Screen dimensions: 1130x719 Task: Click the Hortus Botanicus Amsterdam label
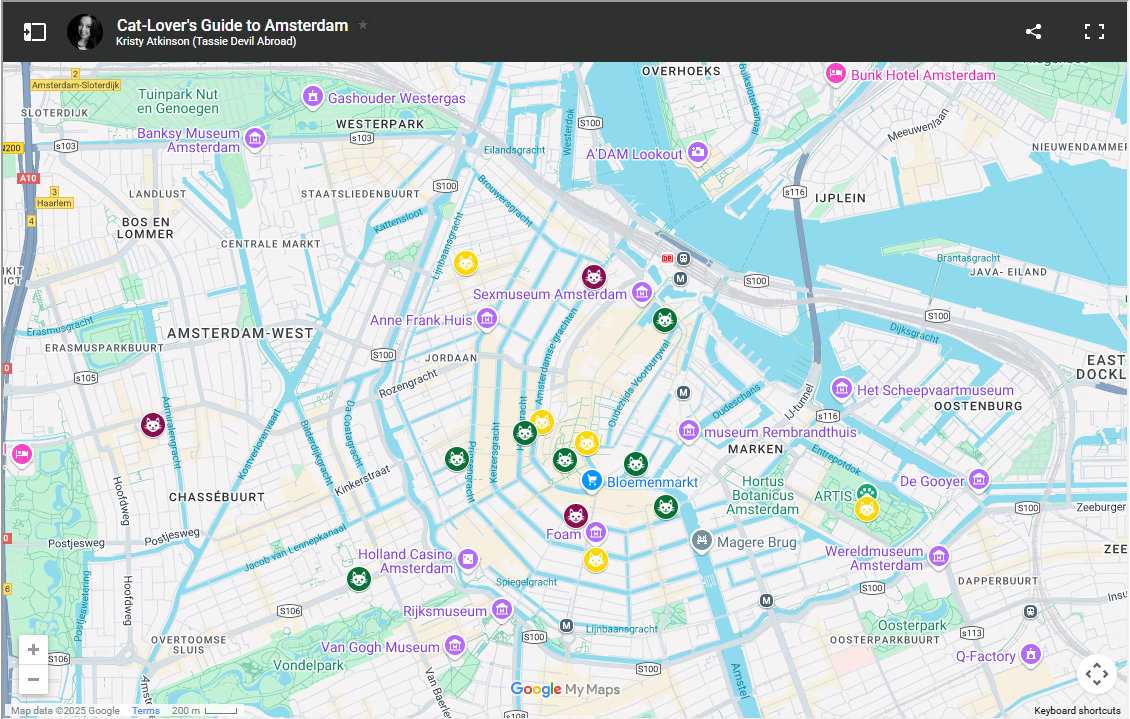(x=763, y=495)
